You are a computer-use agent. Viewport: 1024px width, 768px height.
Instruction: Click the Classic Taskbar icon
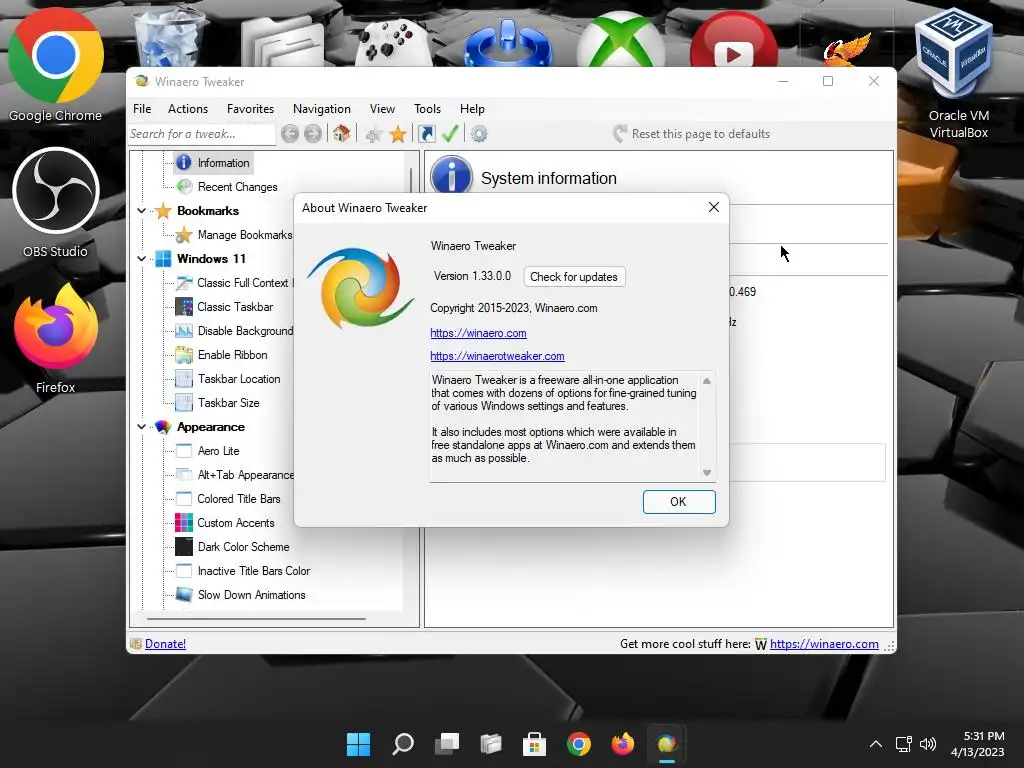click(x=184, y=306)
